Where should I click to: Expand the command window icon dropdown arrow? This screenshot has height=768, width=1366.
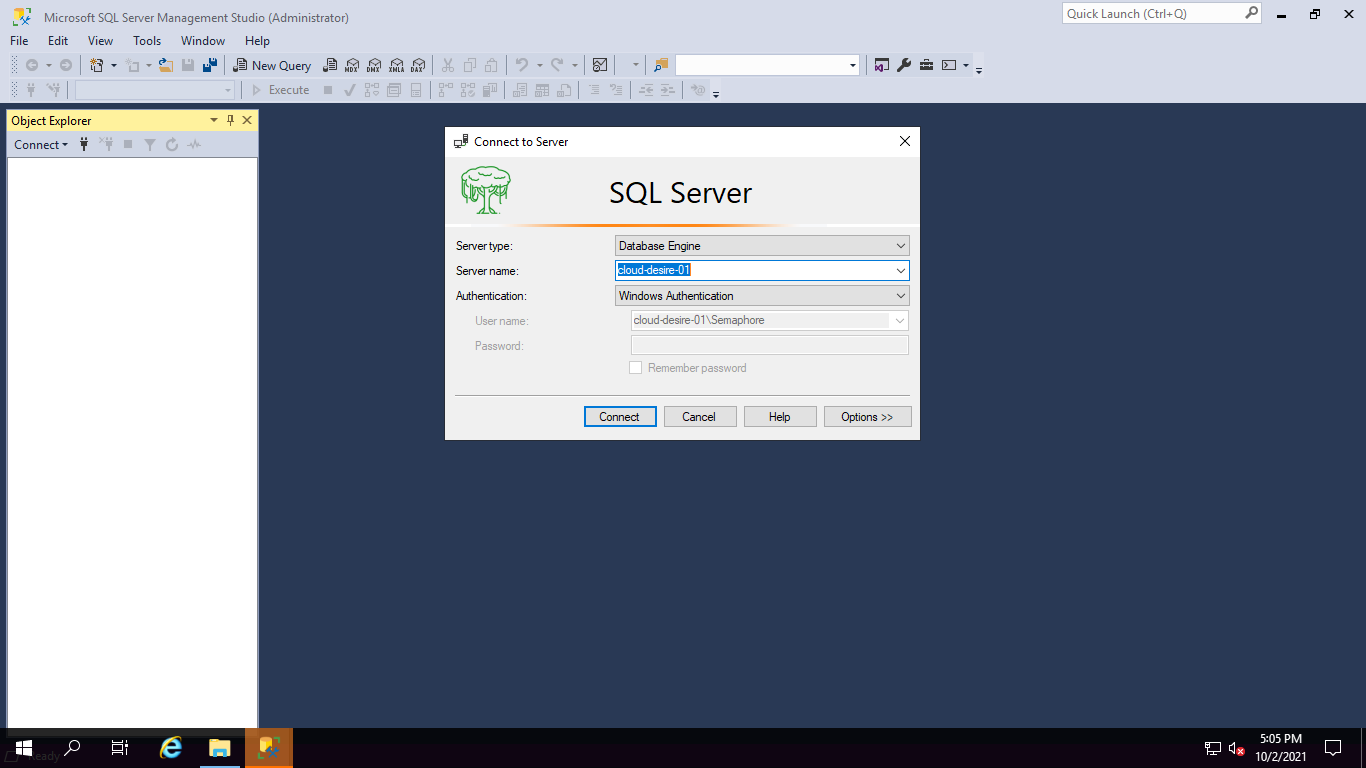click(966, 65)
